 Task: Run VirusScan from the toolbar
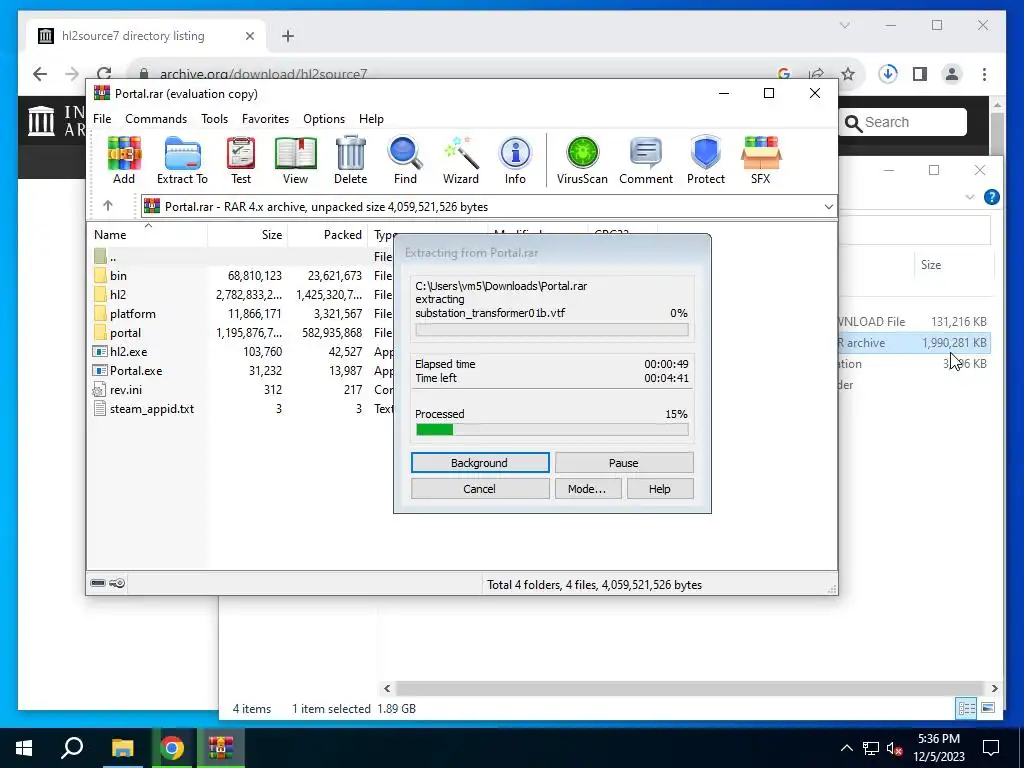(x=582, y=161)
